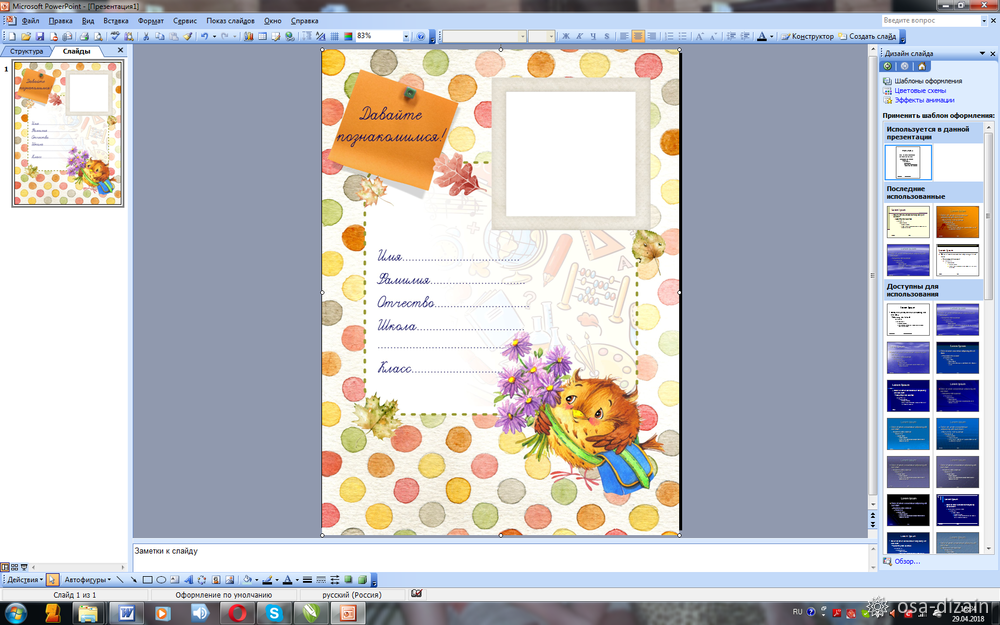The image size is (1000, 625).
Task: Click the Windows Start button
Action: tap(15, 614)
